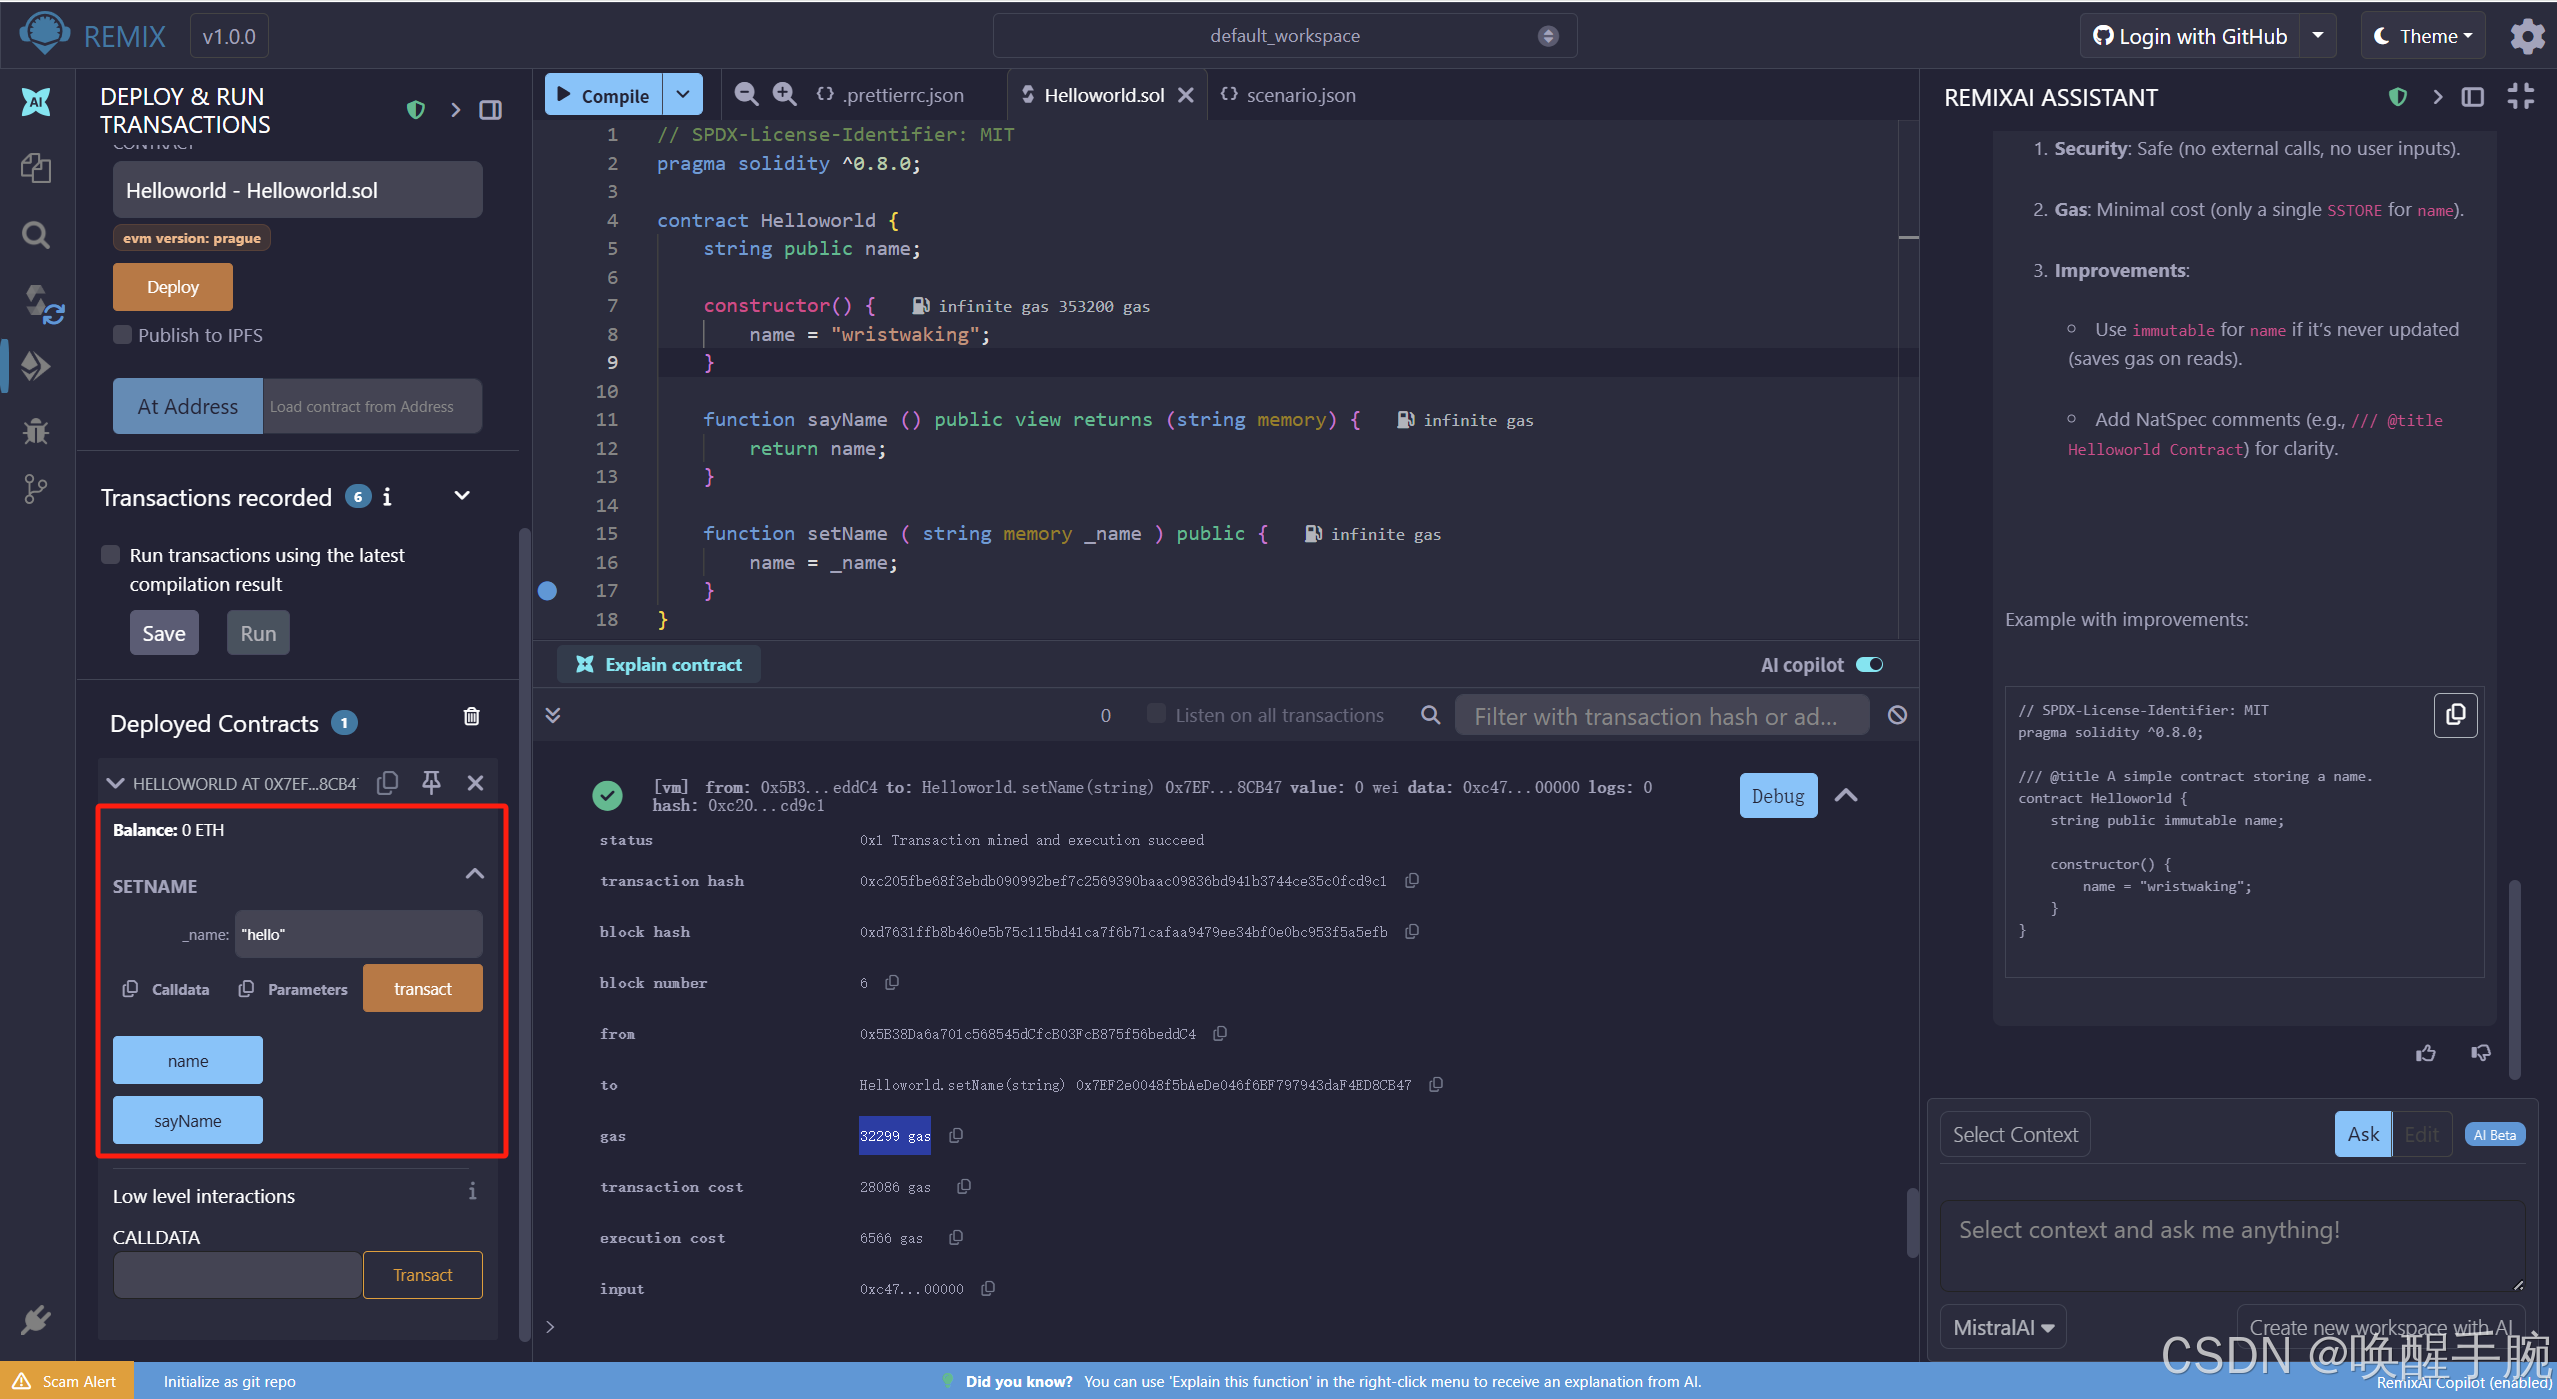
Task: Open the Search in files sidebar icon
Action: 36,235
